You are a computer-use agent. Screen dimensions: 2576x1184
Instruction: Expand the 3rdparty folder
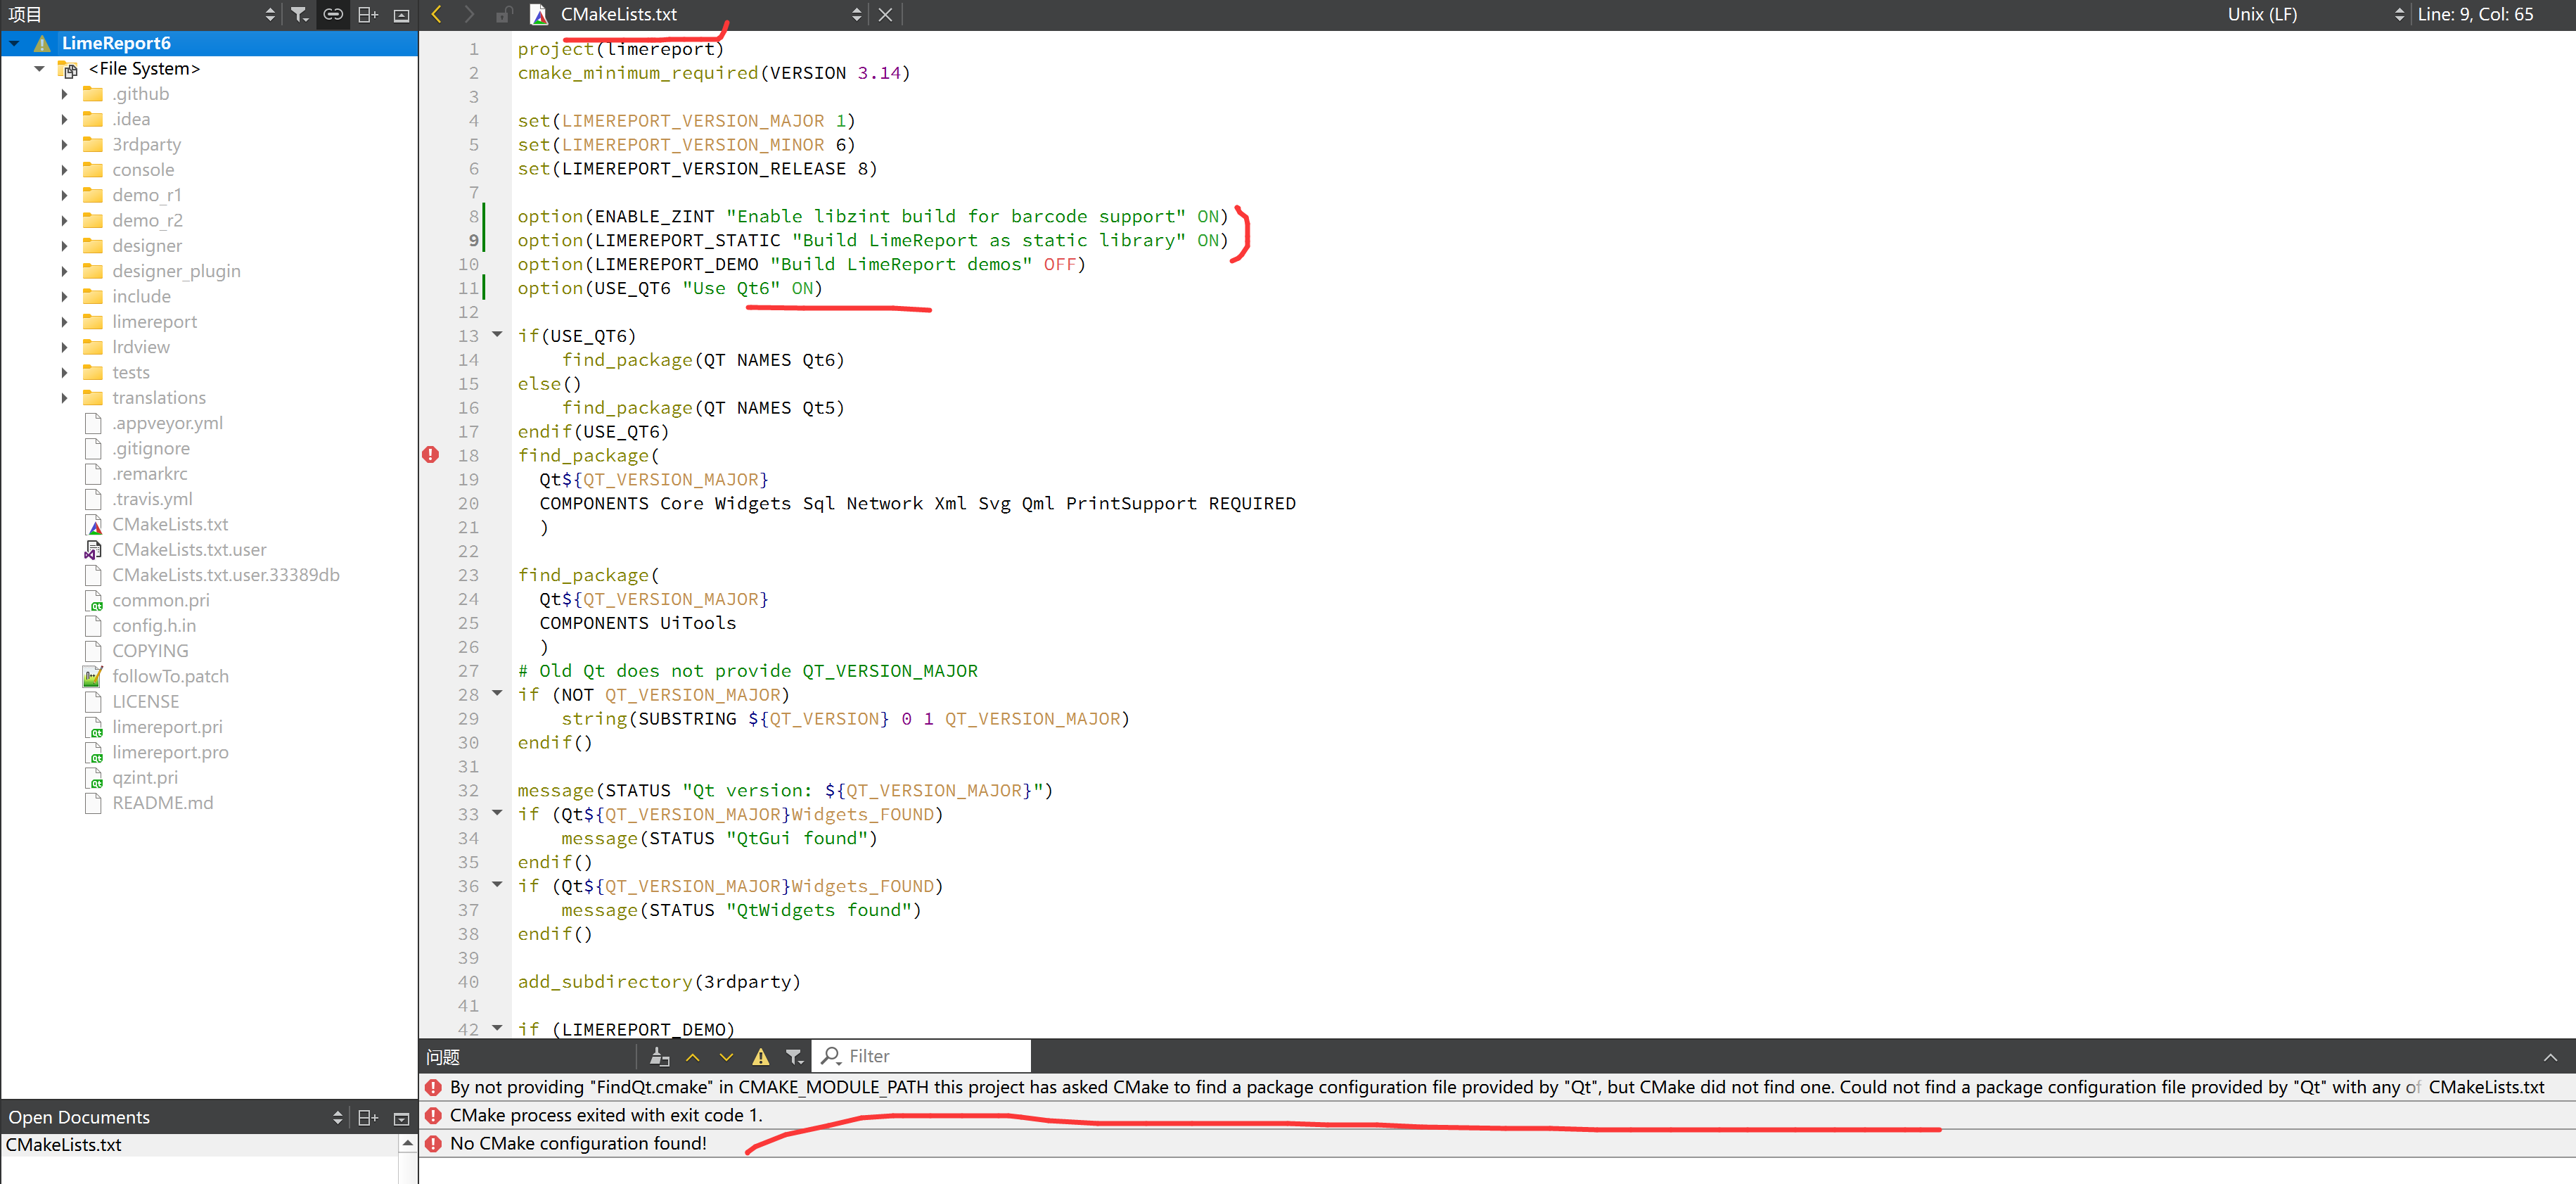coord(65,144)
